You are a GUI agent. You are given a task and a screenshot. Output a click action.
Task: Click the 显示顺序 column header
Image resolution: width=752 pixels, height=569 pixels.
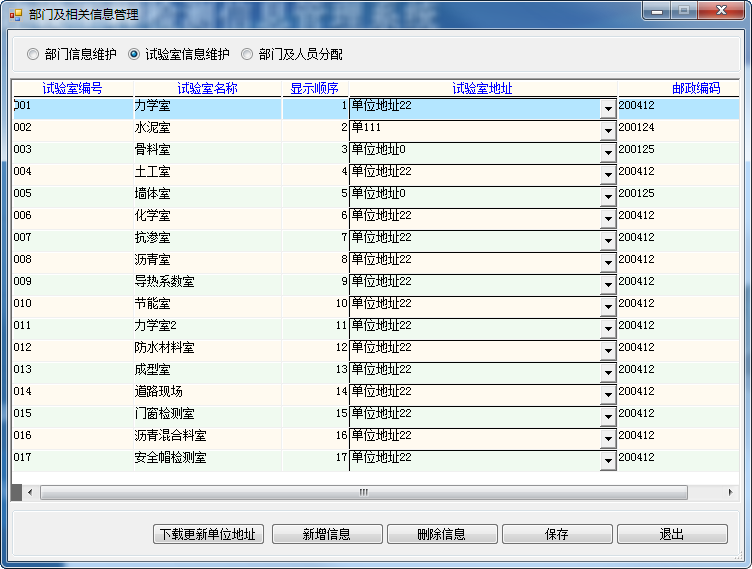coord(314,88)
